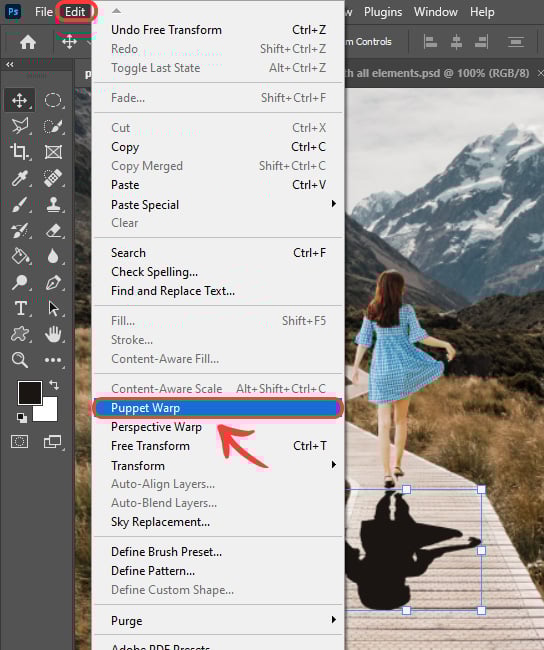Image resolution: width=544 pixels, height=650 pixels.
Task: Choose Find and Replace Text...
Action: coord(218,291)
